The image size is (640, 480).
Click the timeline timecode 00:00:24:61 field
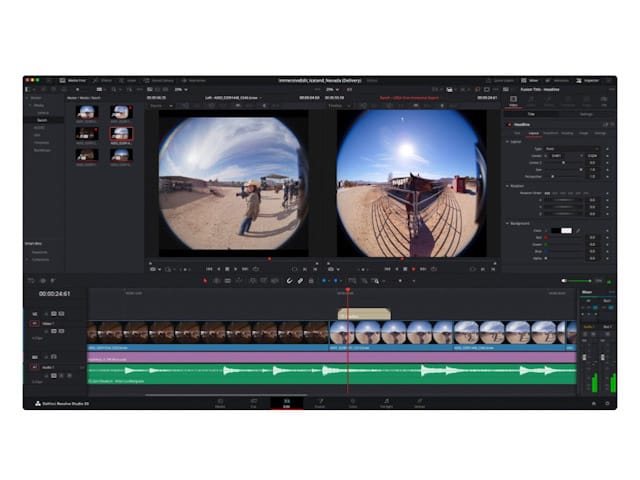tap(54, 294)
